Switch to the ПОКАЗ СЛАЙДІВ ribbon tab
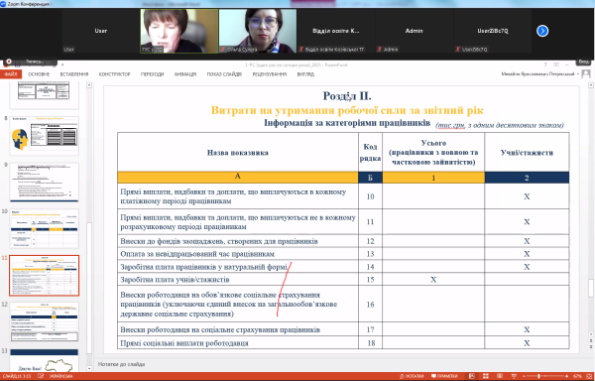The width and height of the screenshot is (595, 381). coord(224,74)
